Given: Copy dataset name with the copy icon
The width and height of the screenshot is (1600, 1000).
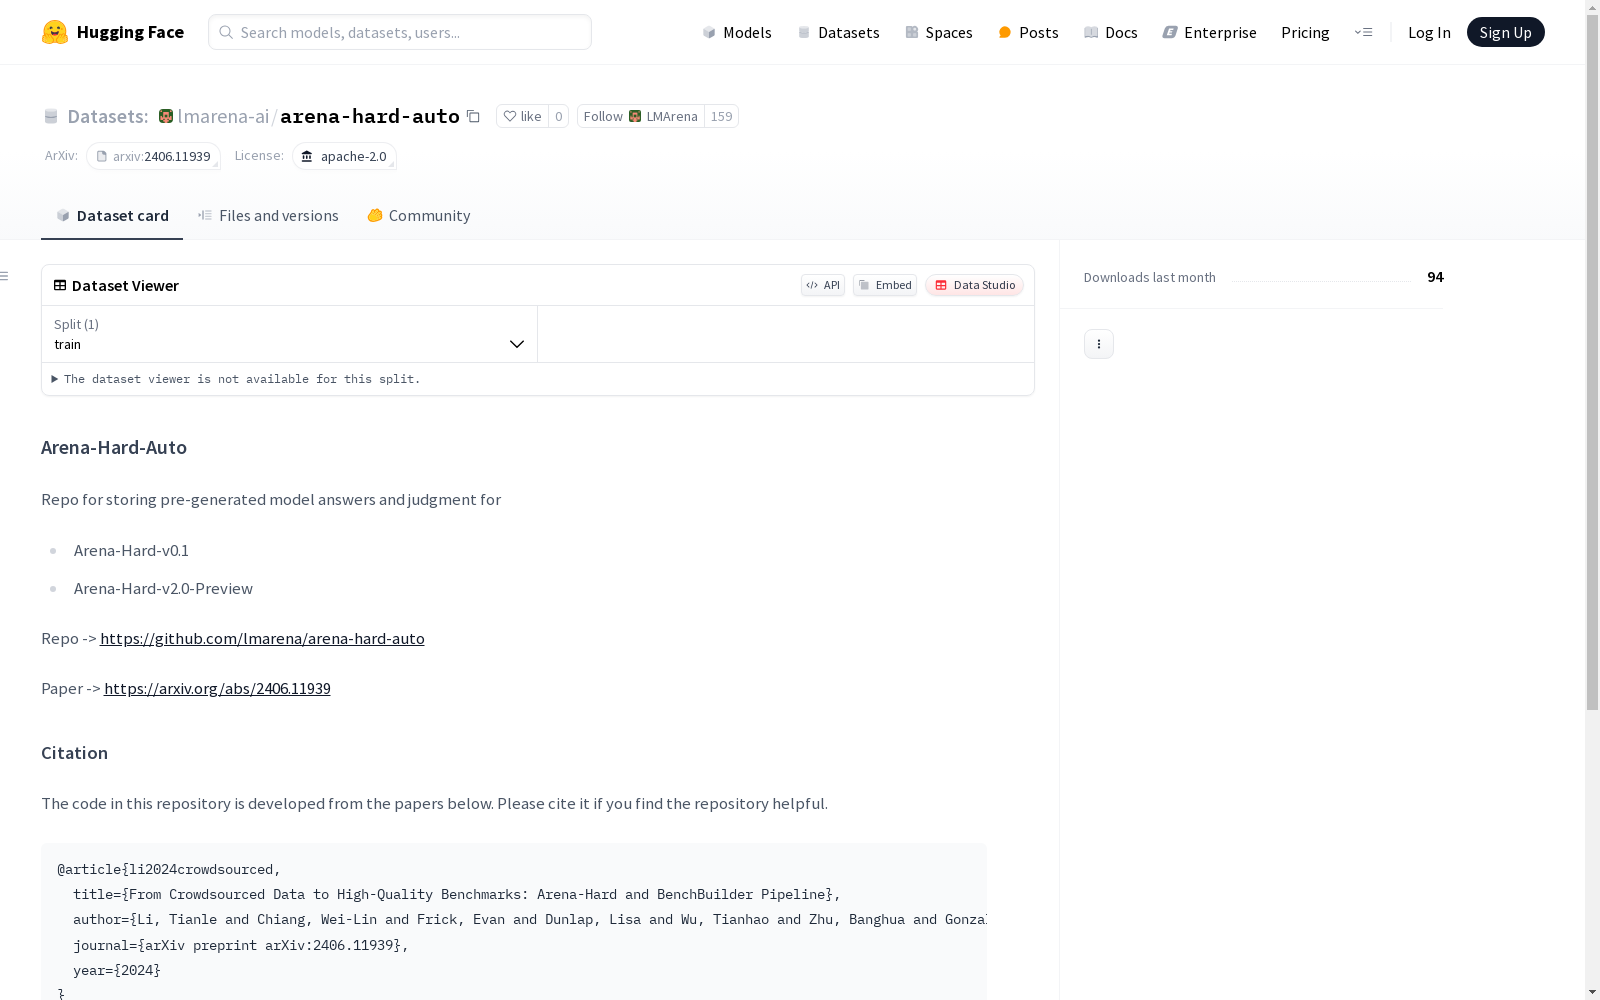Looking at the screenshot, I should tap(474, 116).
